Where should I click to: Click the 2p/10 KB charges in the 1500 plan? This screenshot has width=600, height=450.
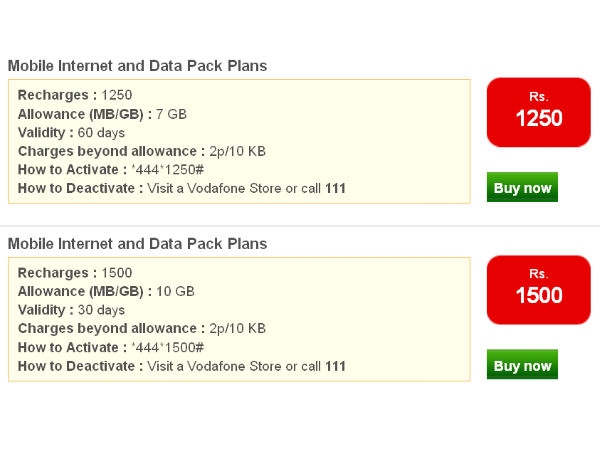(x=237, y=328)
